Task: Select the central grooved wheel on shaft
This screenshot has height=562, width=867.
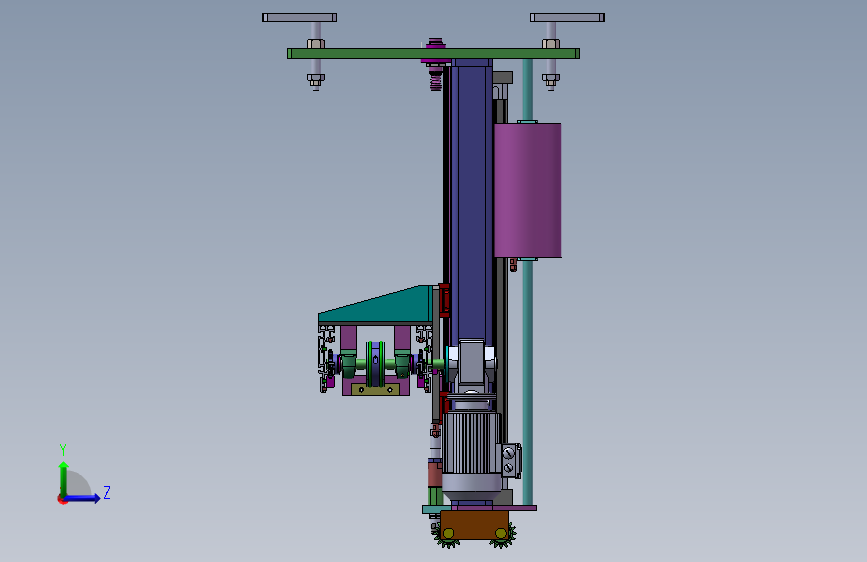Action: point(375,363)
